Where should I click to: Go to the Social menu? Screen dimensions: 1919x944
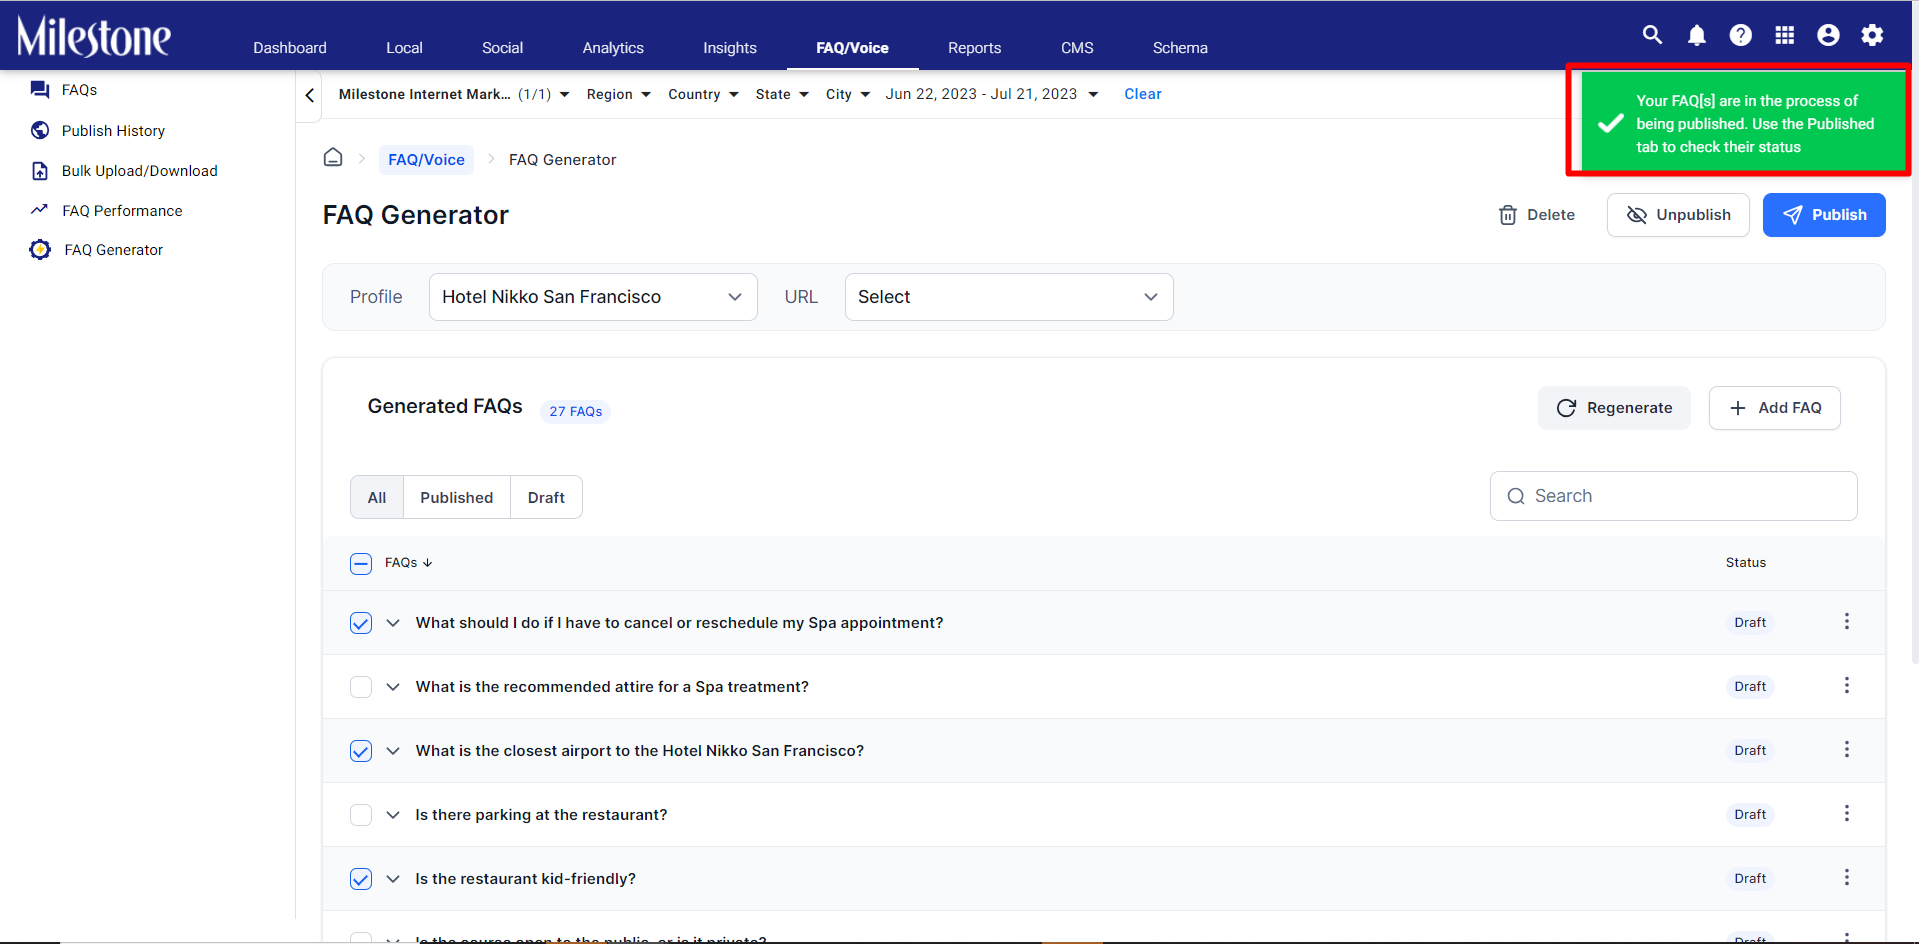pos(502,48)
